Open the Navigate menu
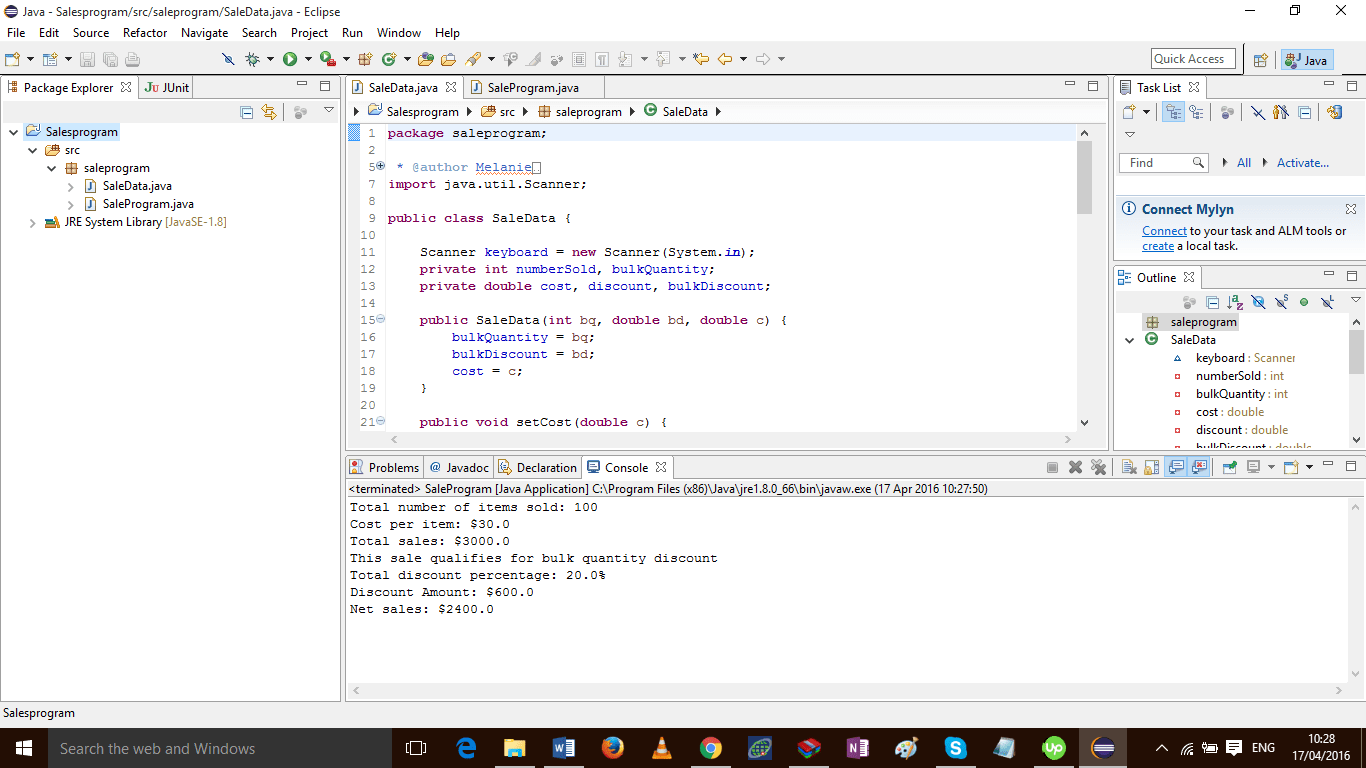 [204, 33]
